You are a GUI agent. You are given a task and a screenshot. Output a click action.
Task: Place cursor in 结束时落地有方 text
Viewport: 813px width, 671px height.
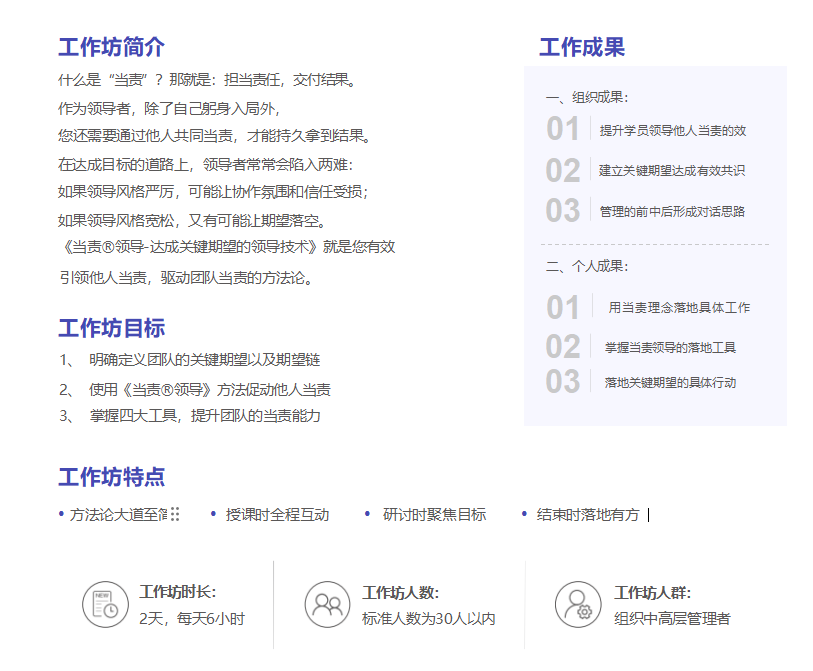pos(588,515)
